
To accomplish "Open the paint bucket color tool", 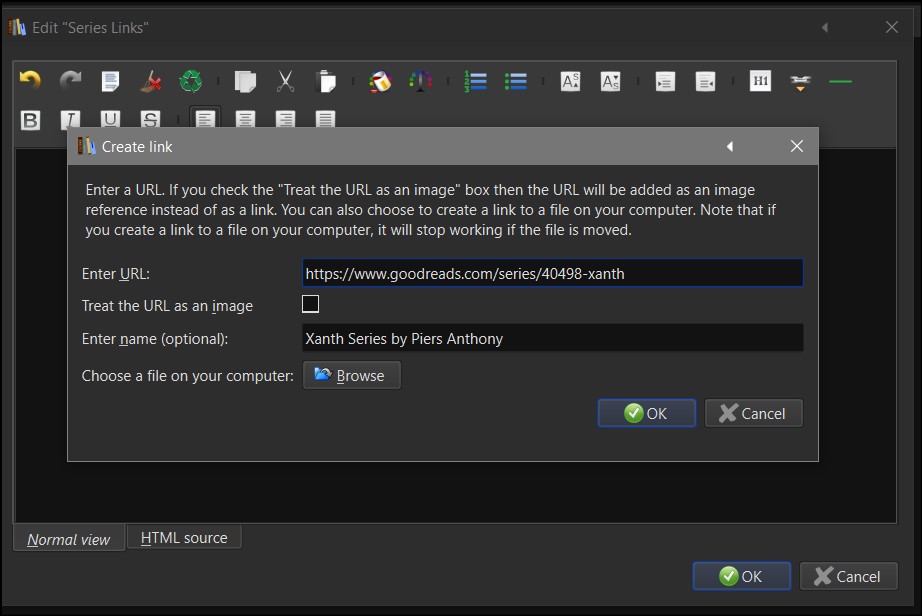I will [380, 81].
